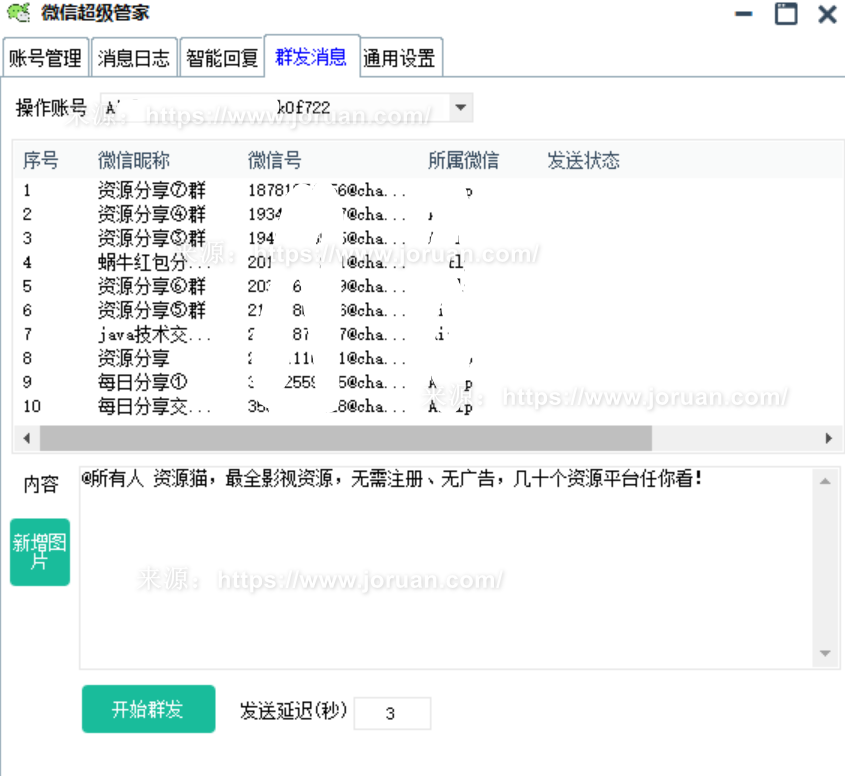Switch to the 消息日志 tab

tap(134, 58)
